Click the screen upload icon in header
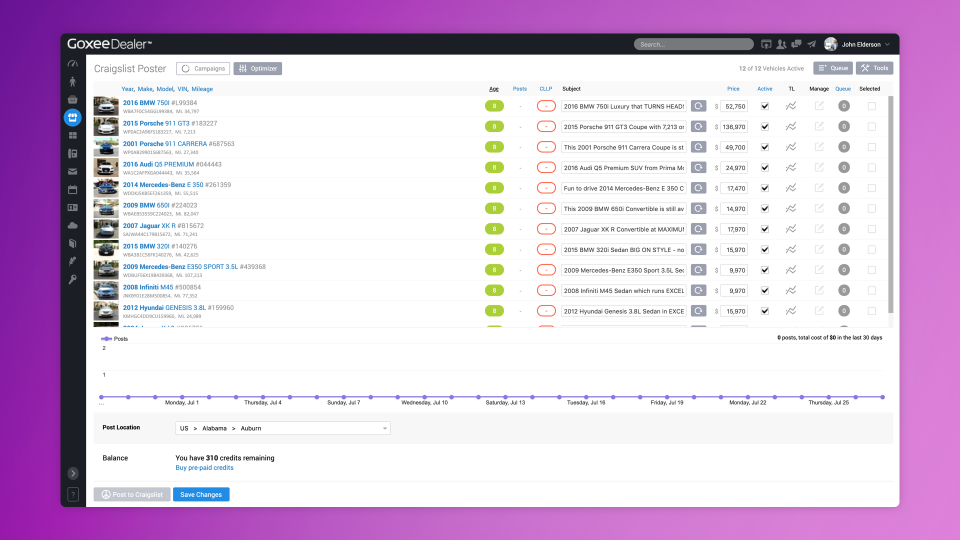 click(766, 44)
